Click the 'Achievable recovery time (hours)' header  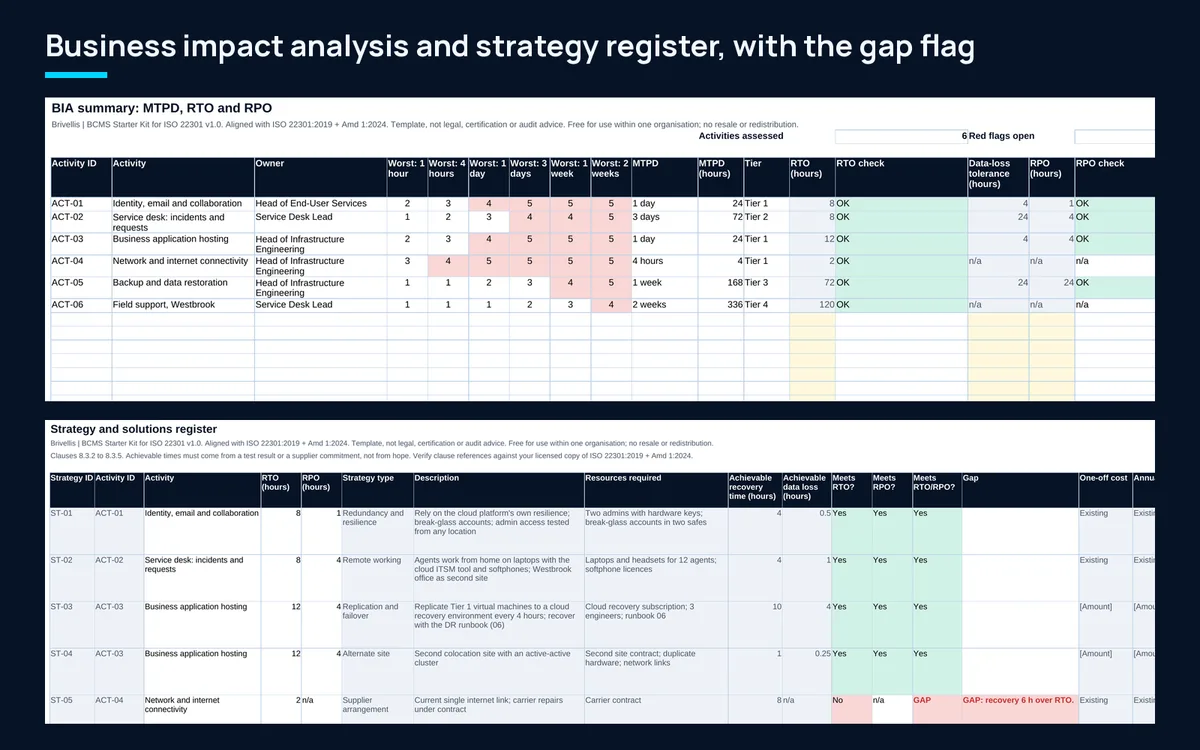point(755,489)
